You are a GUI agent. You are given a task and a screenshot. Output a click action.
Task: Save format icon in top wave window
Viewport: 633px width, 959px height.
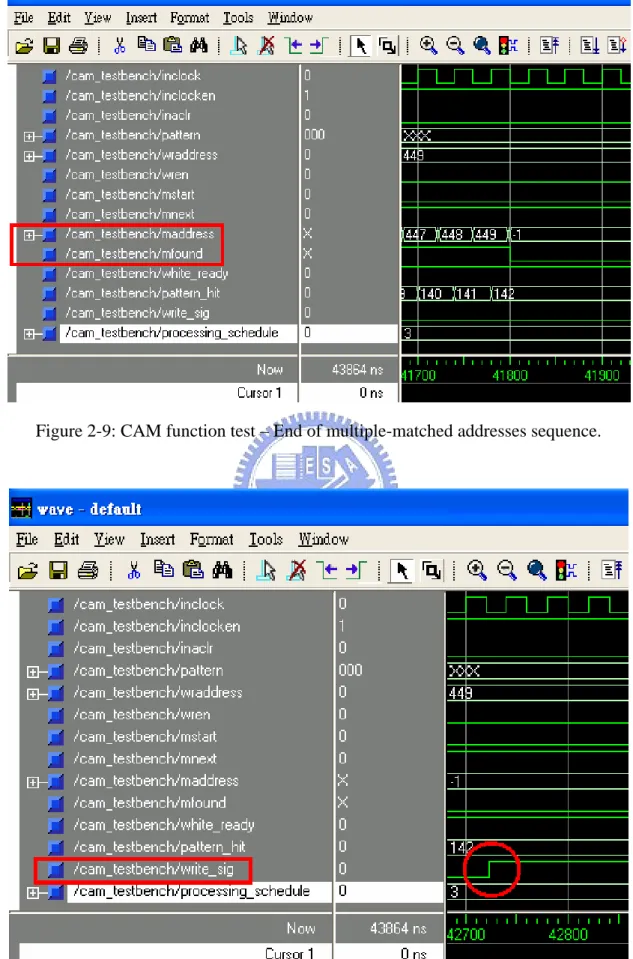coord(51,45)
